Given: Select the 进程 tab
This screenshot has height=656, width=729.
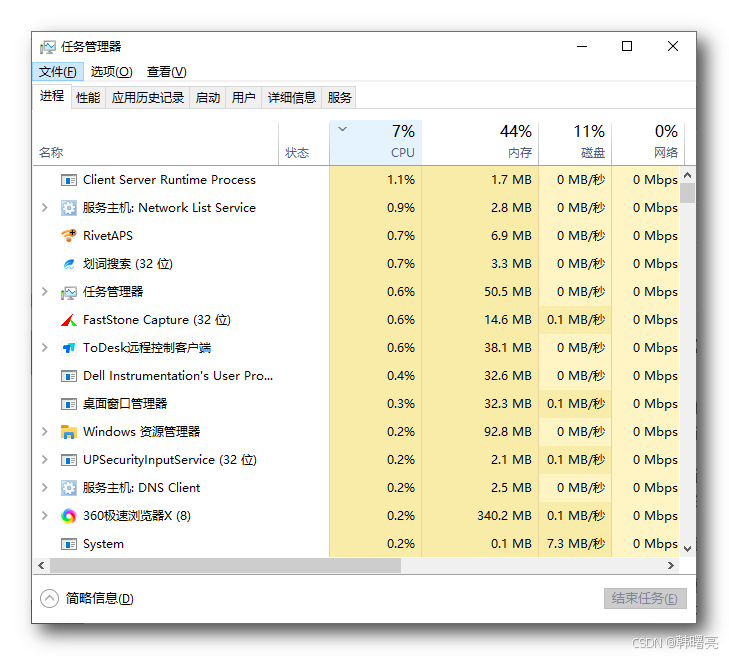Looking at the screenshot, I should (52, 96).
